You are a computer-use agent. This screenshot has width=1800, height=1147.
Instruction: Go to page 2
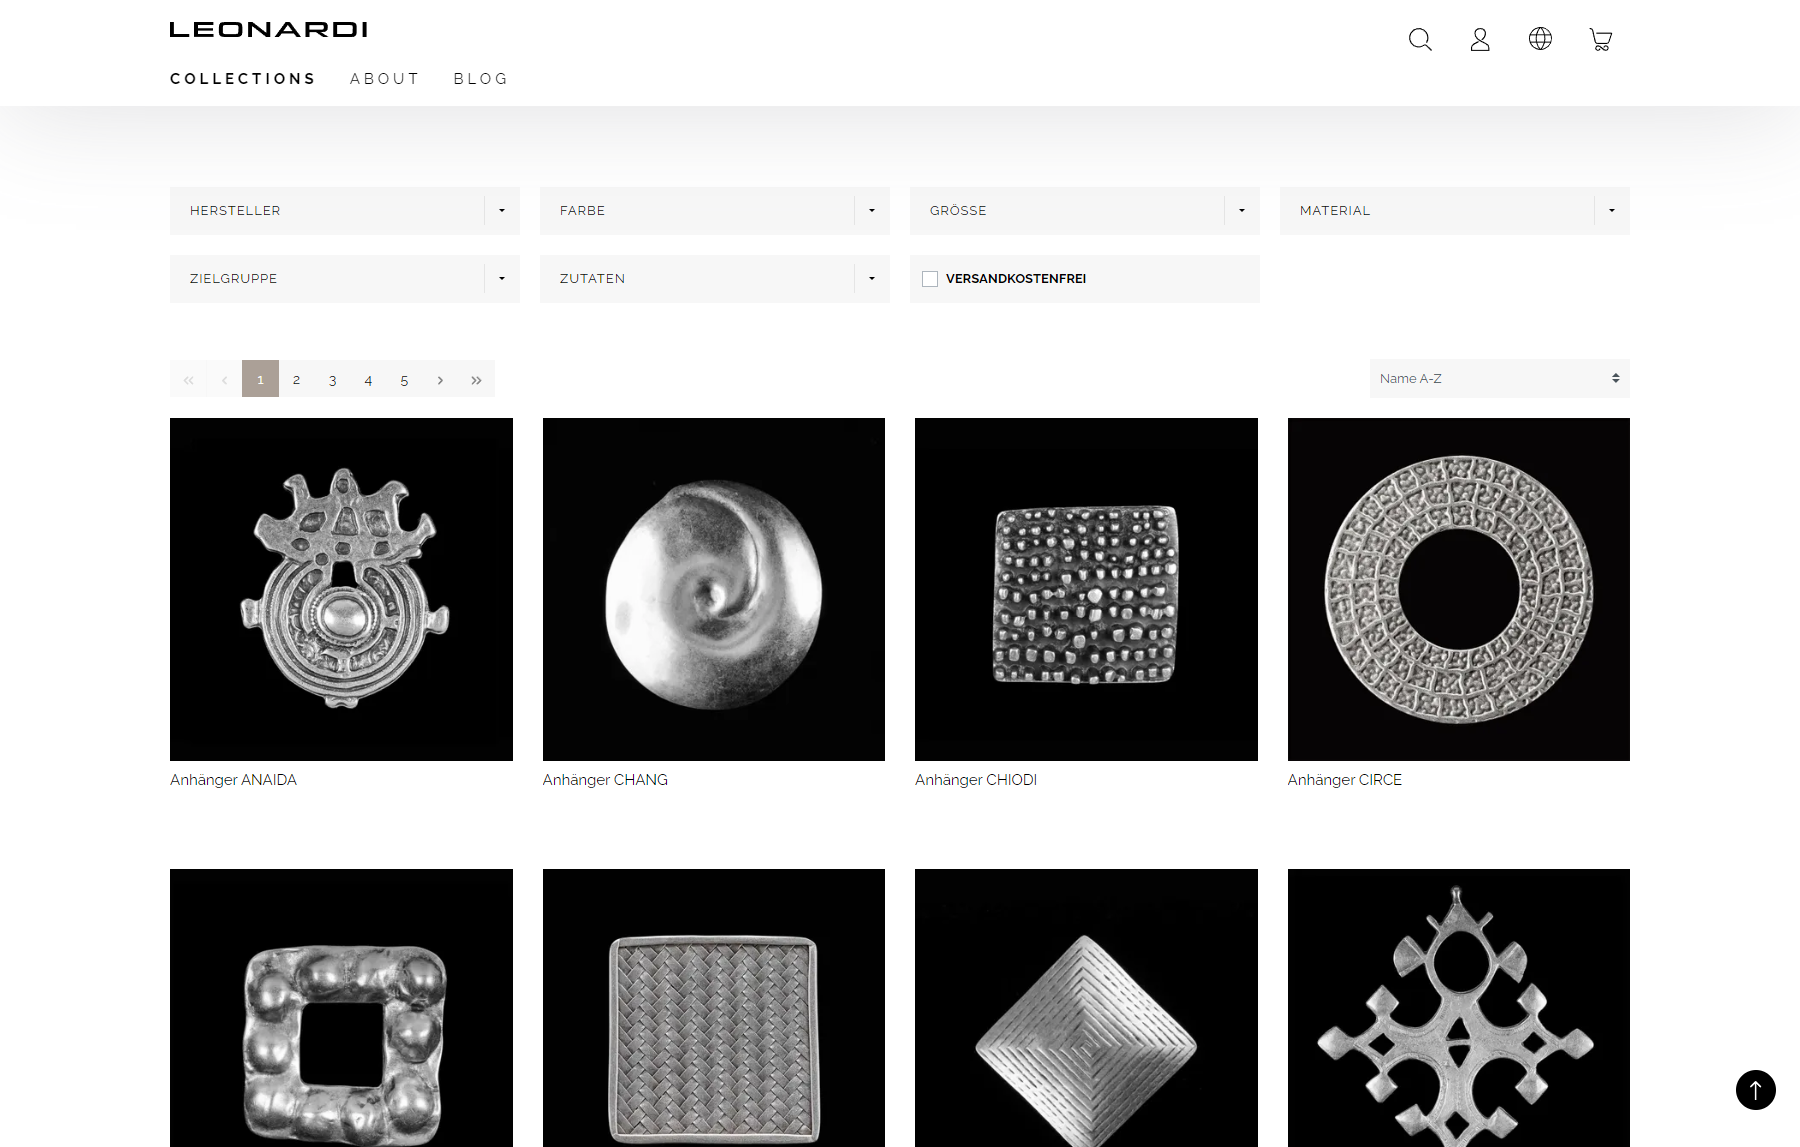pyautogui.click(x=296, y=379)
